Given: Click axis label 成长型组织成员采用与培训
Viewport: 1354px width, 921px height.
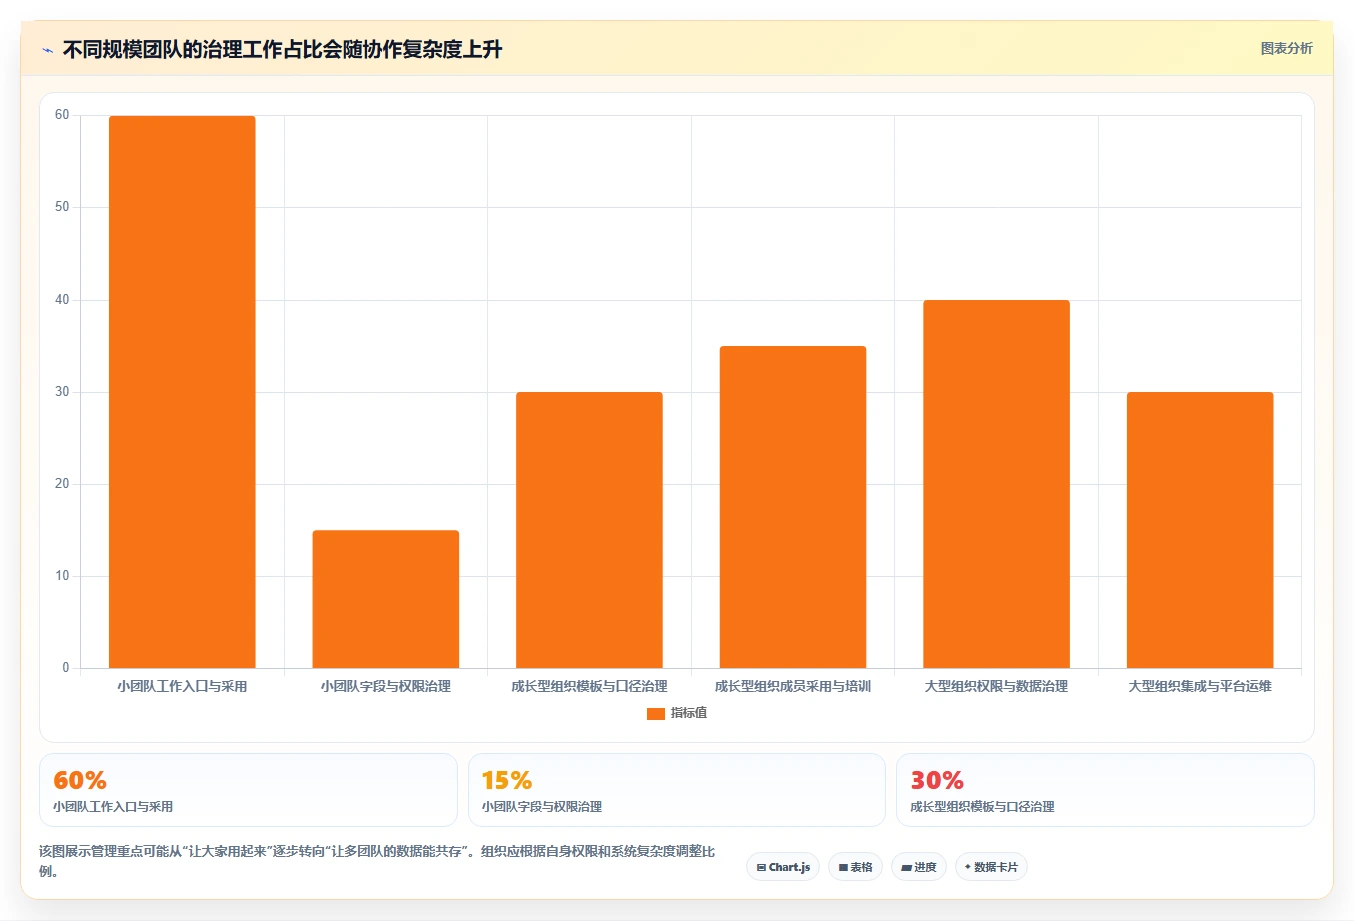Looking at the screenshot, I should coord(793,686).
